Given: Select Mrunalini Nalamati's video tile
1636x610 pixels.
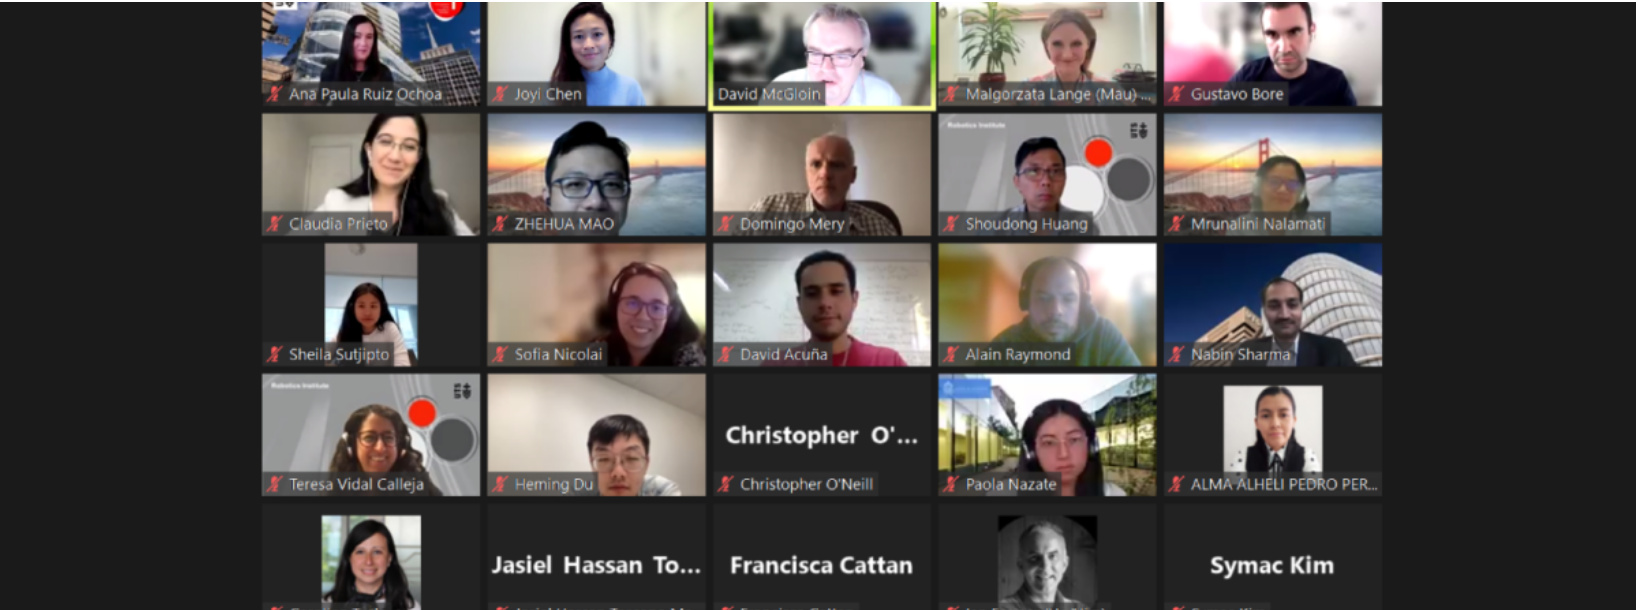Looking at the screenshot, I should click(x=1273, y=175).
